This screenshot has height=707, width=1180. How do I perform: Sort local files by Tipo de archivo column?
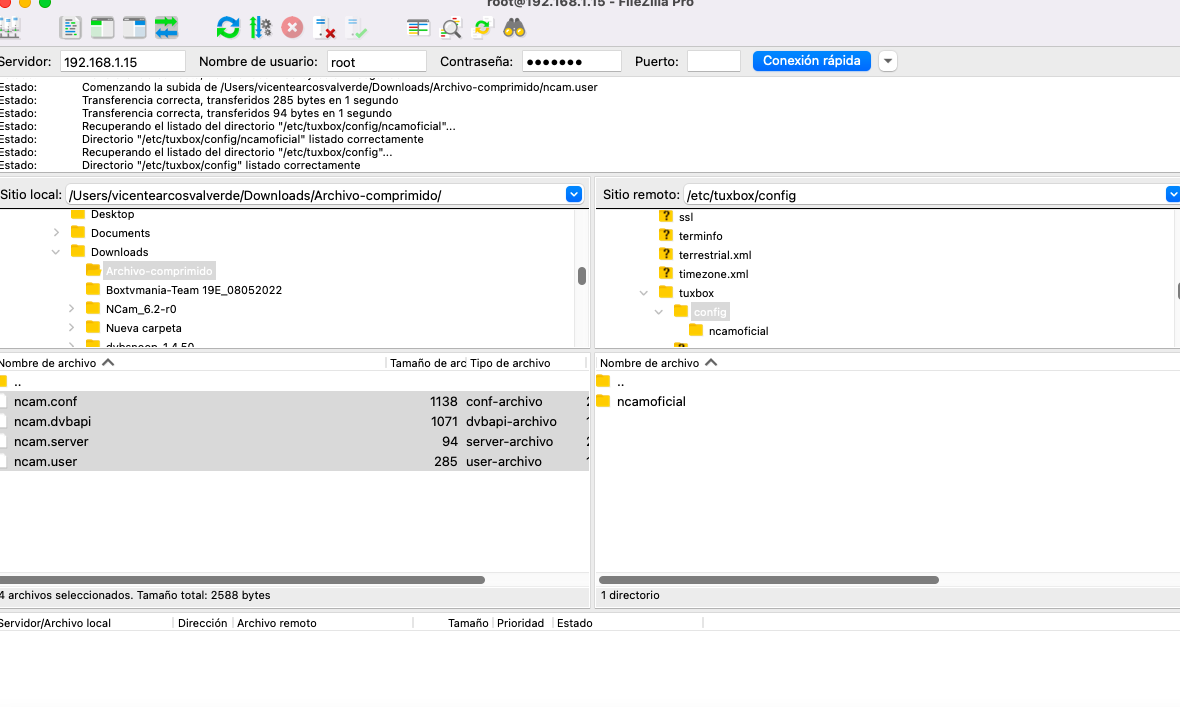pyautogui.click(x=510, y=363)
